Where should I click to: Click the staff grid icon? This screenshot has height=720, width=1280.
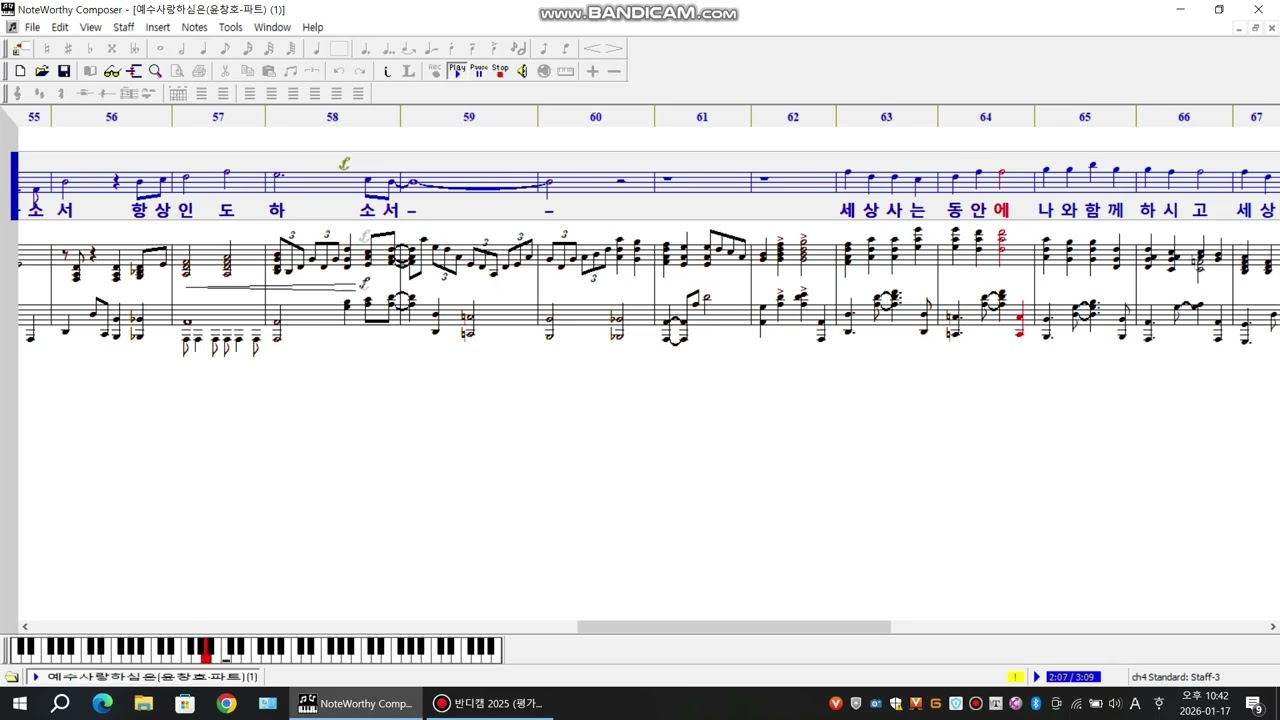(178, 94)
